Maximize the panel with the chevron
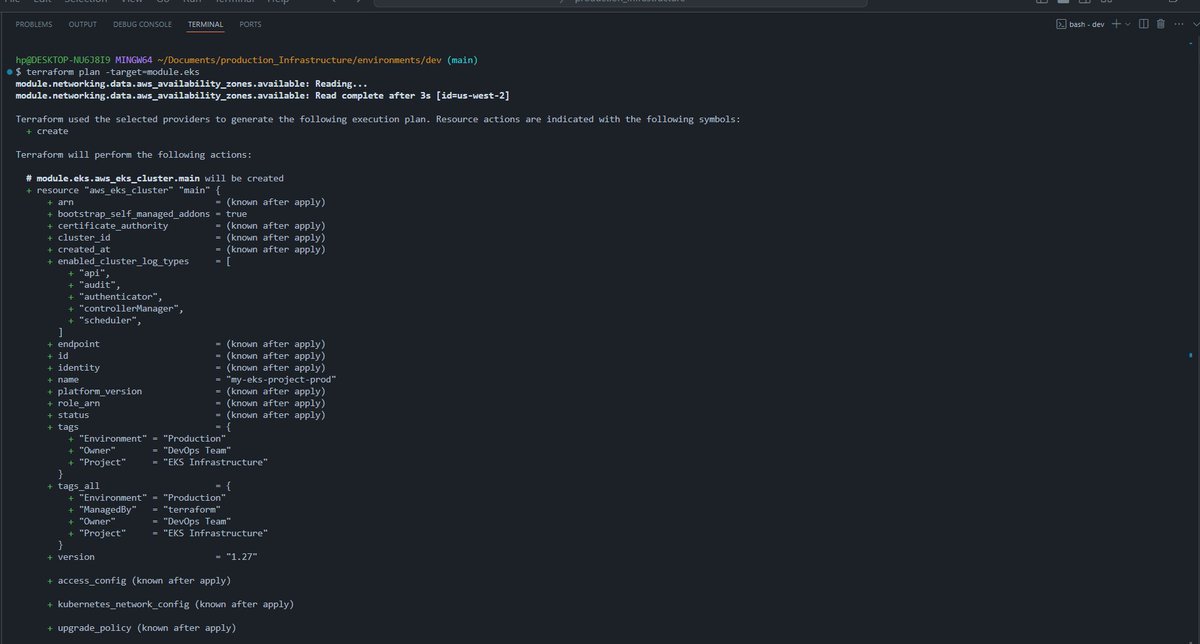The image size is (1200, 644). pyautogui.click(x=1196, y=24)
